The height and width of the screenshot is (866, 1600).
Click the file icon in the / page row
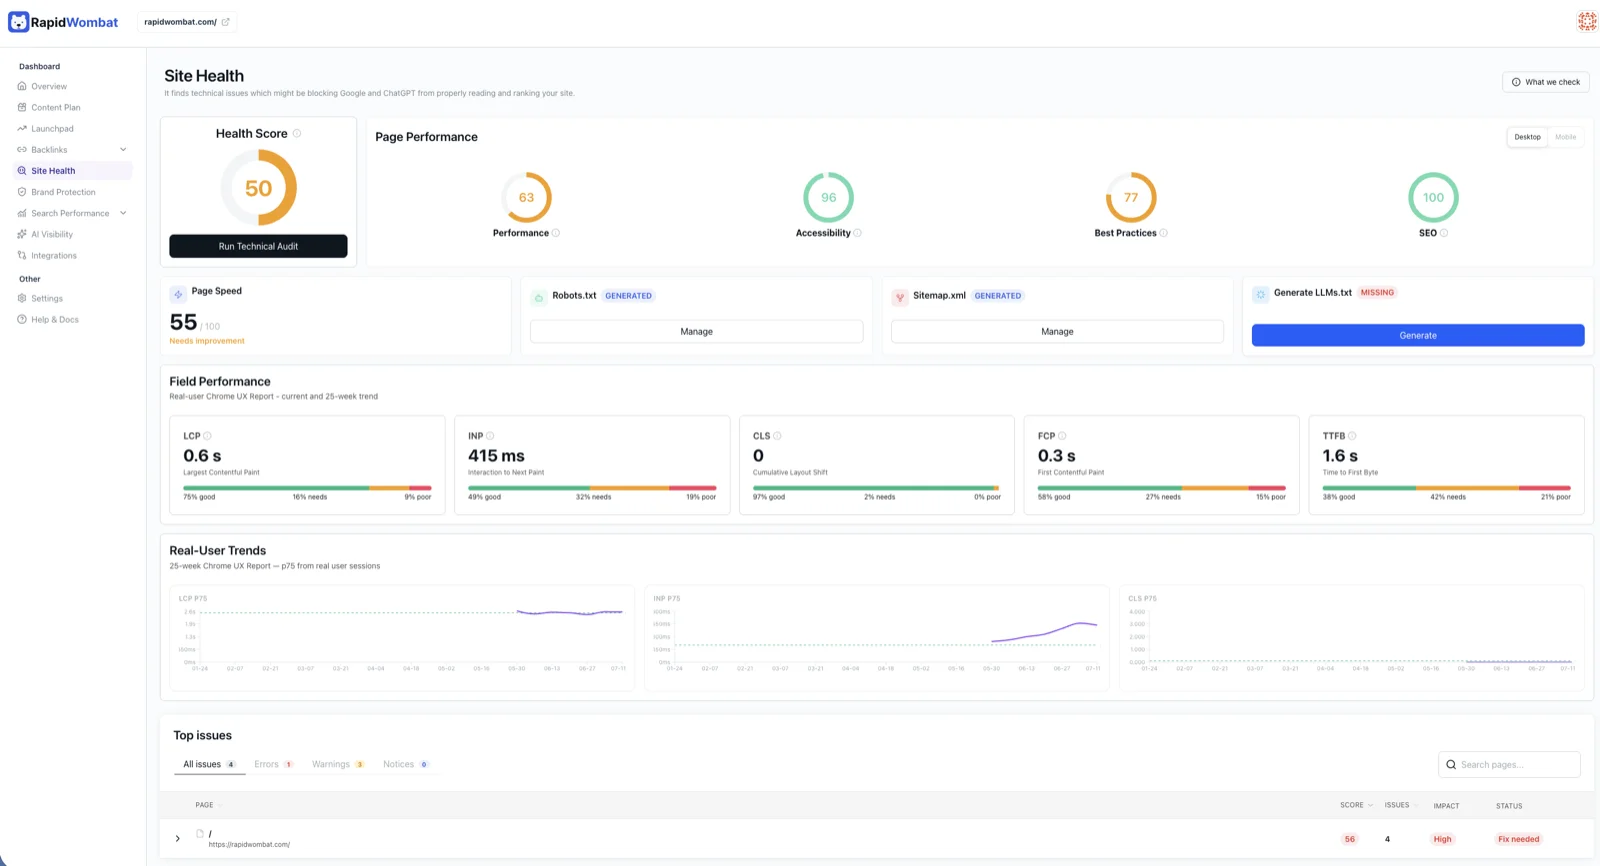coord(200,833)
